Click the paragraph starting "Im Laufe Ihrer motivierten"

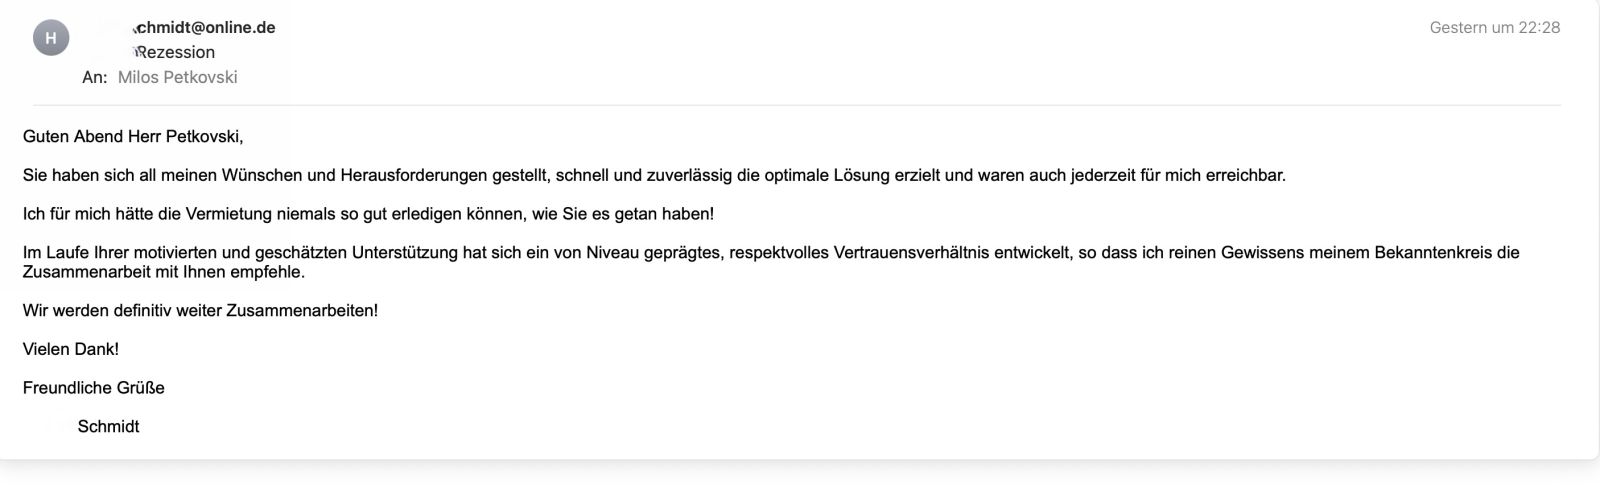pos(771,262)
